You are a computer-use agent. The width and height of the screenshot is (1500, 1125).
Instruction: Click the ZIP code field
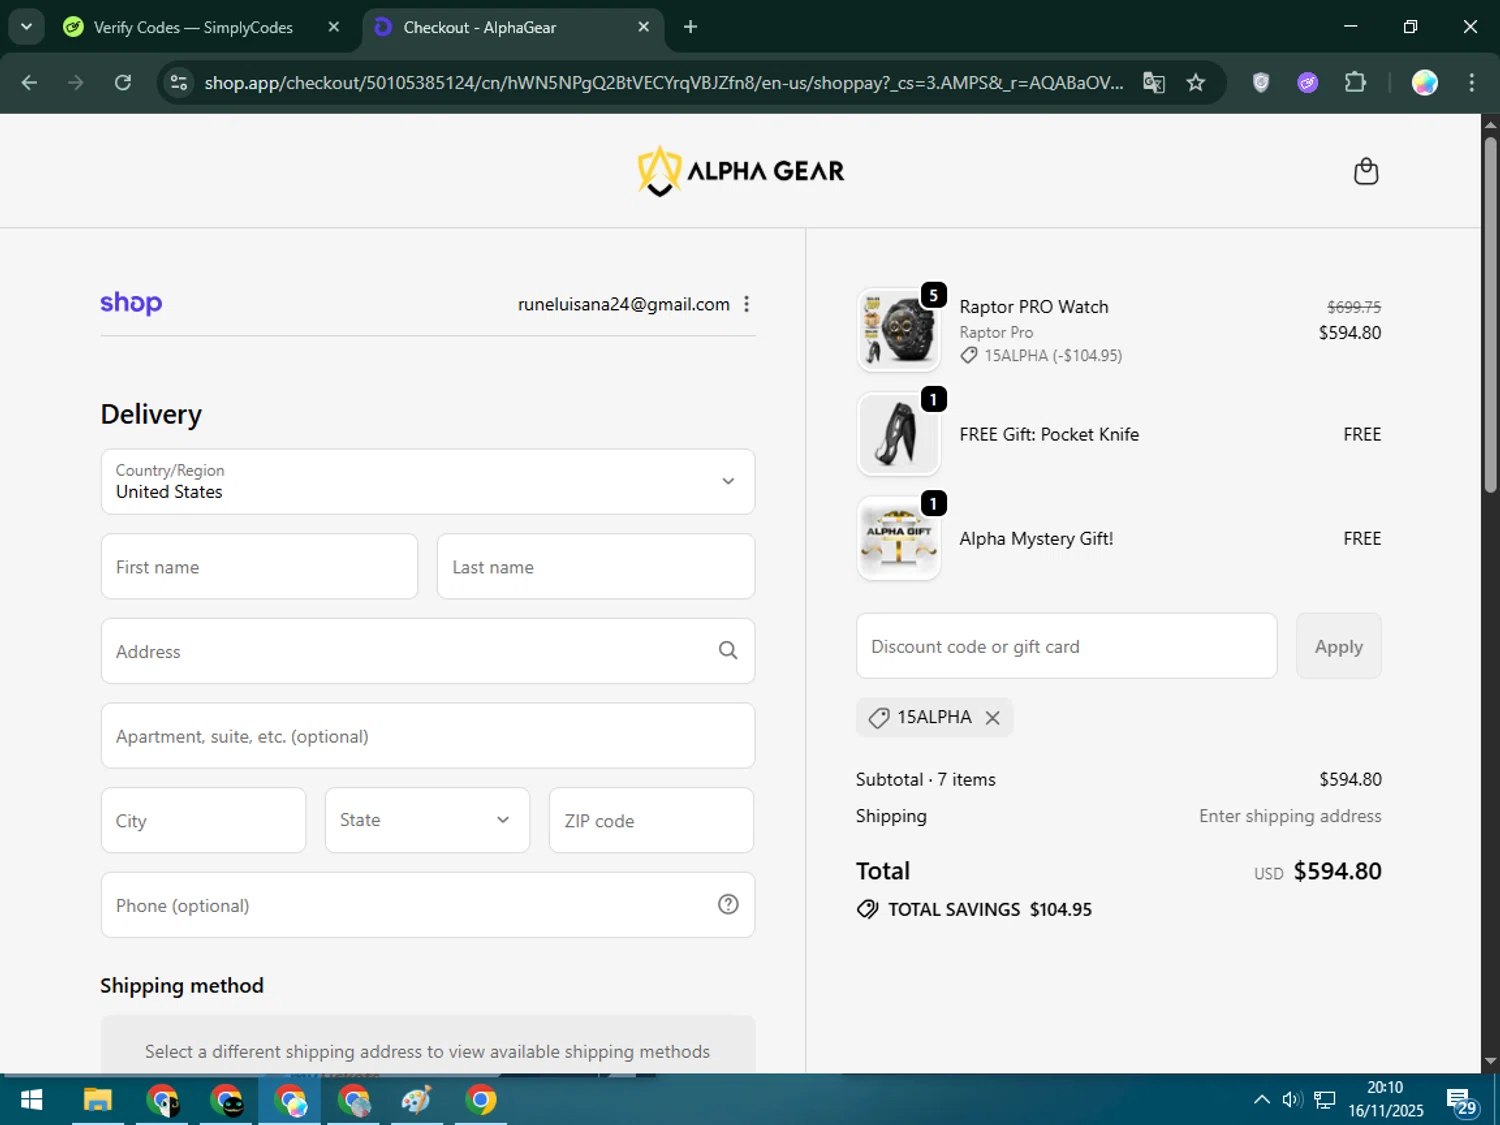pyautogui.click(x=651, y=820)
